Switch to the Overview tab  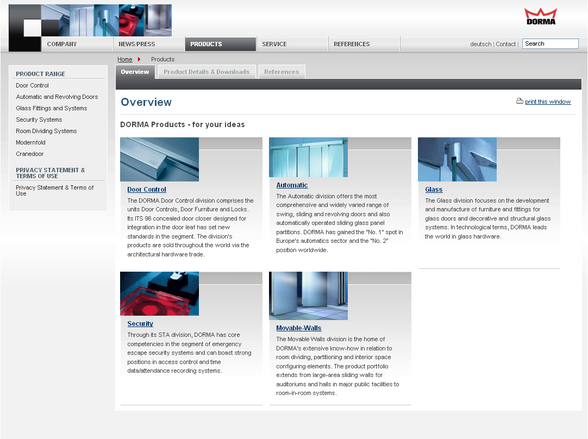pos(135,72)
